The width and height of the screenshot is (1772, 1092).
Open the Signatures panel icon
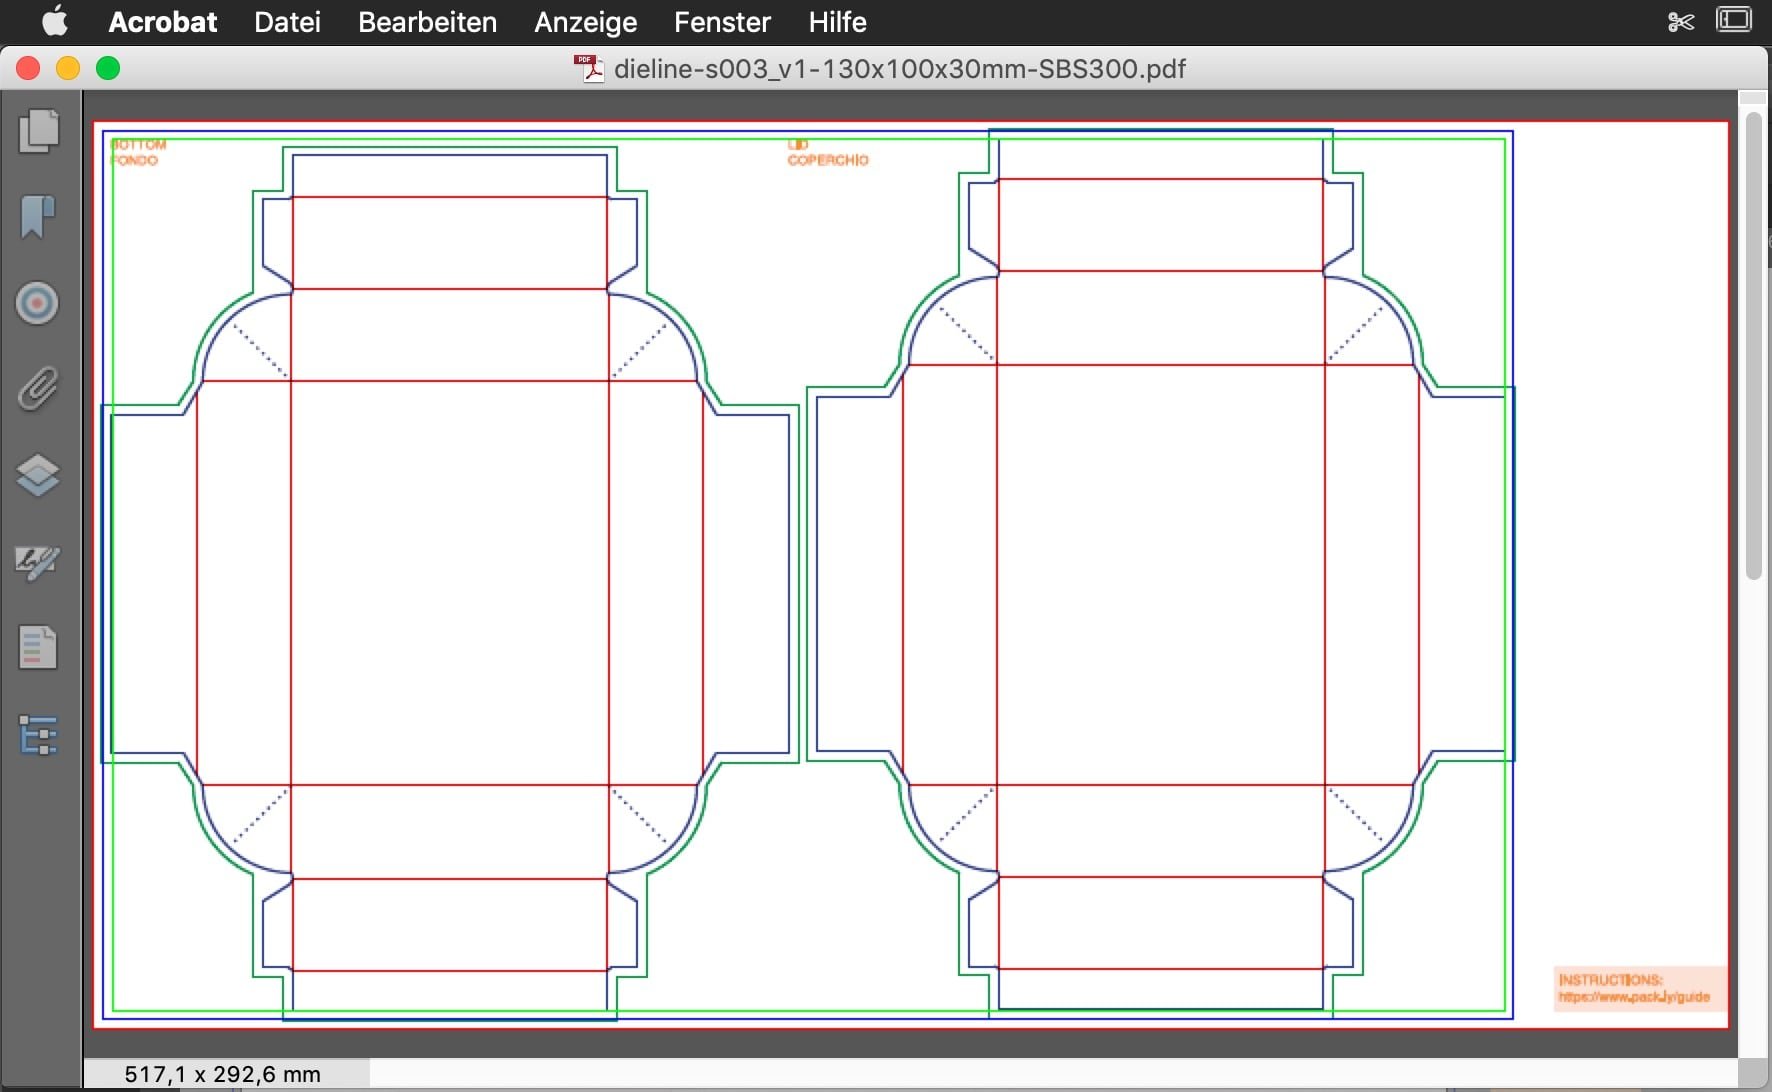tap(38, 562)
